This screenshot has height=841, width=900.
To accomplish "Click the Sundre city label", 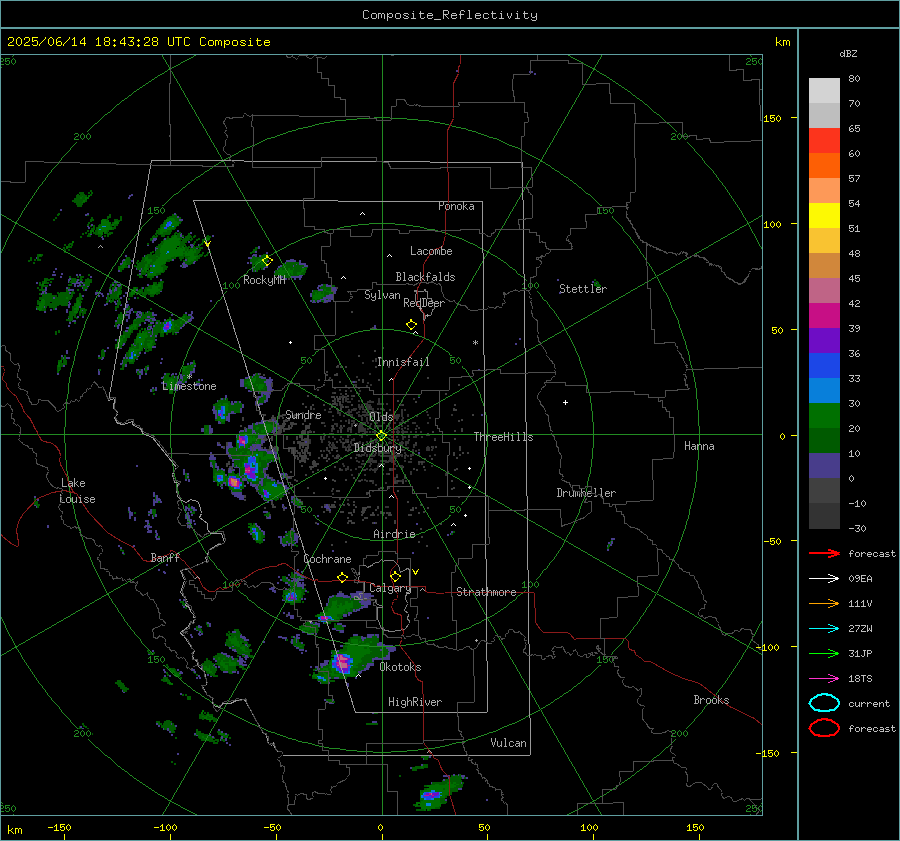I will pyautogui.click(x=303, y=414).
